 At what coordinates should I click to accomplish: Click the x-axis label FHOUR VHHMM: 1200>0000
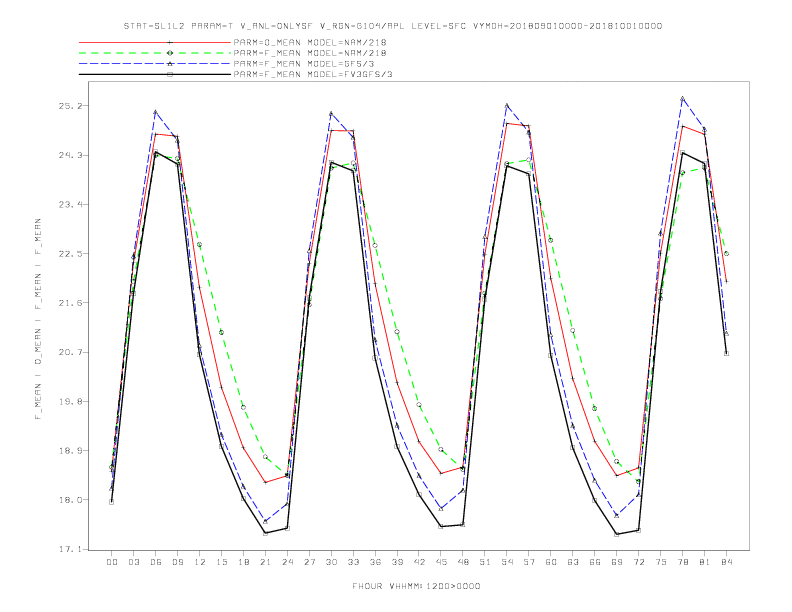(x=416, y=586)
